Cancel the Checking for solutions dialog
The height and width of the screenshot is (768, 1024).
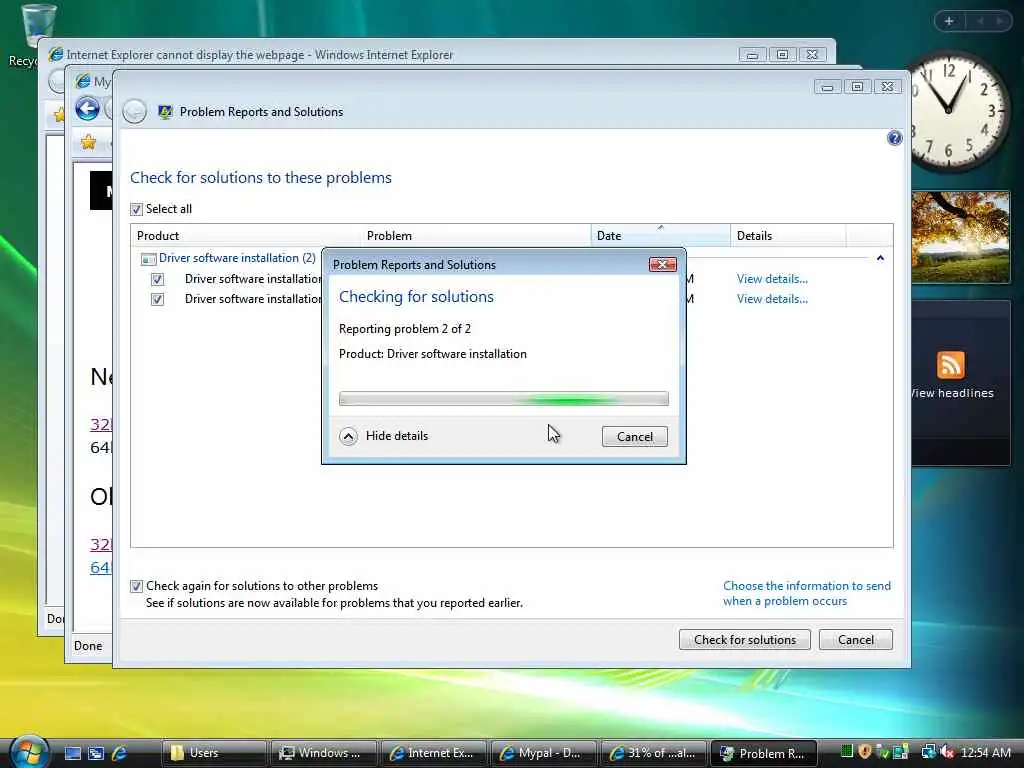click(634, 436)
